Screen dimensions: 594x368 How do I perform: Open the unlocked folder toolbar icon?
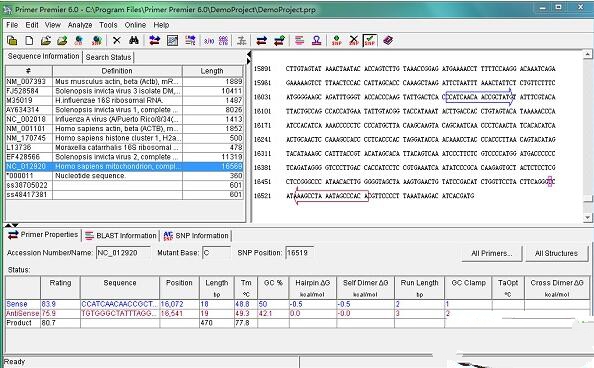[x=45, y=40]
